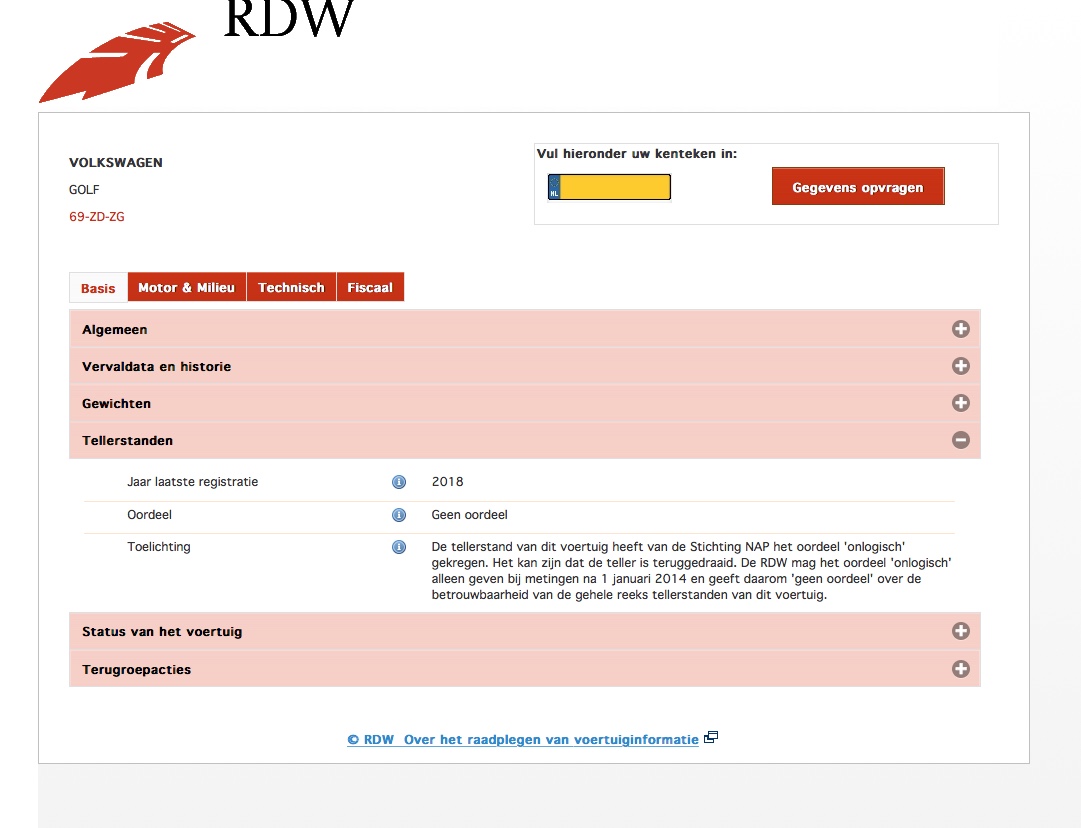Screen dimensions: 1081x828
Task: Click the Vervaldata en historie header
Action: (525, 366)
